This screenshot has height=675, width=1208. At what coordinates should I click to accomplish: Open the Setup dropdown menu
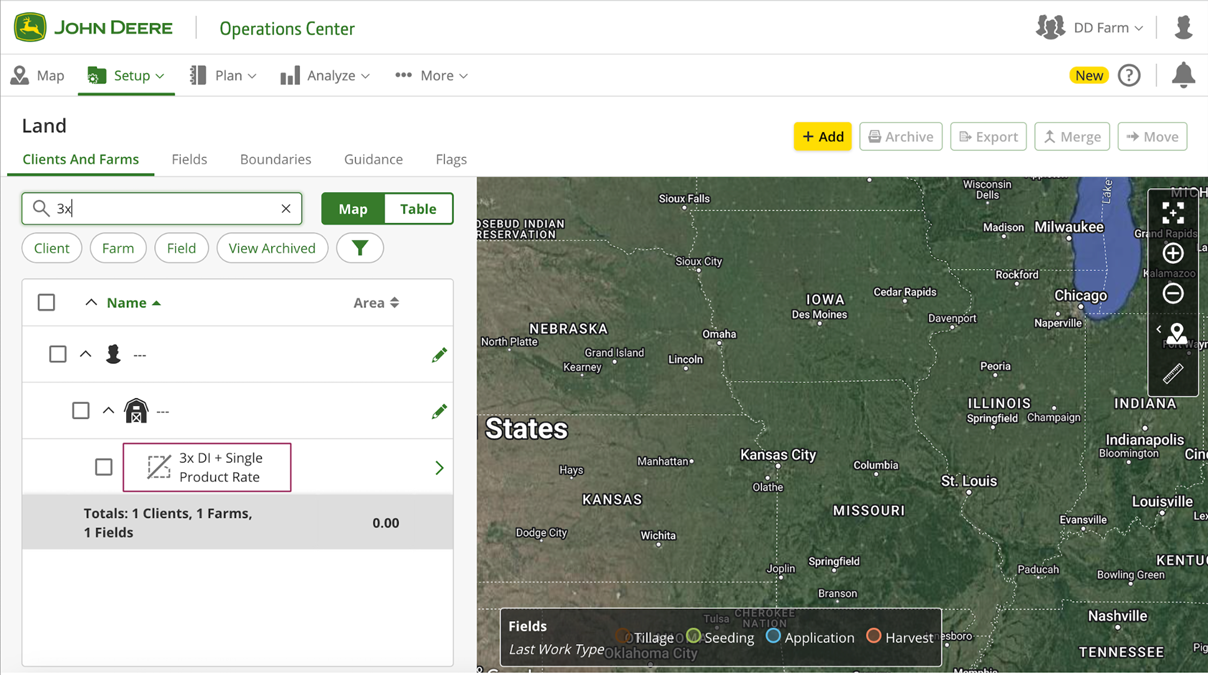127,76
